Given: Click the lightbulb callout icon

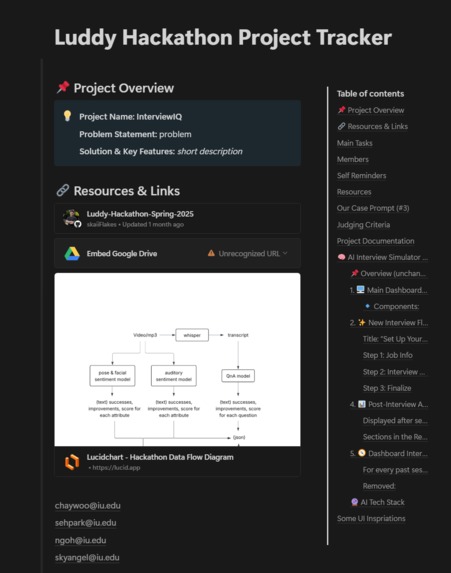Looking at the screenshot, I should tap(67, 116).
